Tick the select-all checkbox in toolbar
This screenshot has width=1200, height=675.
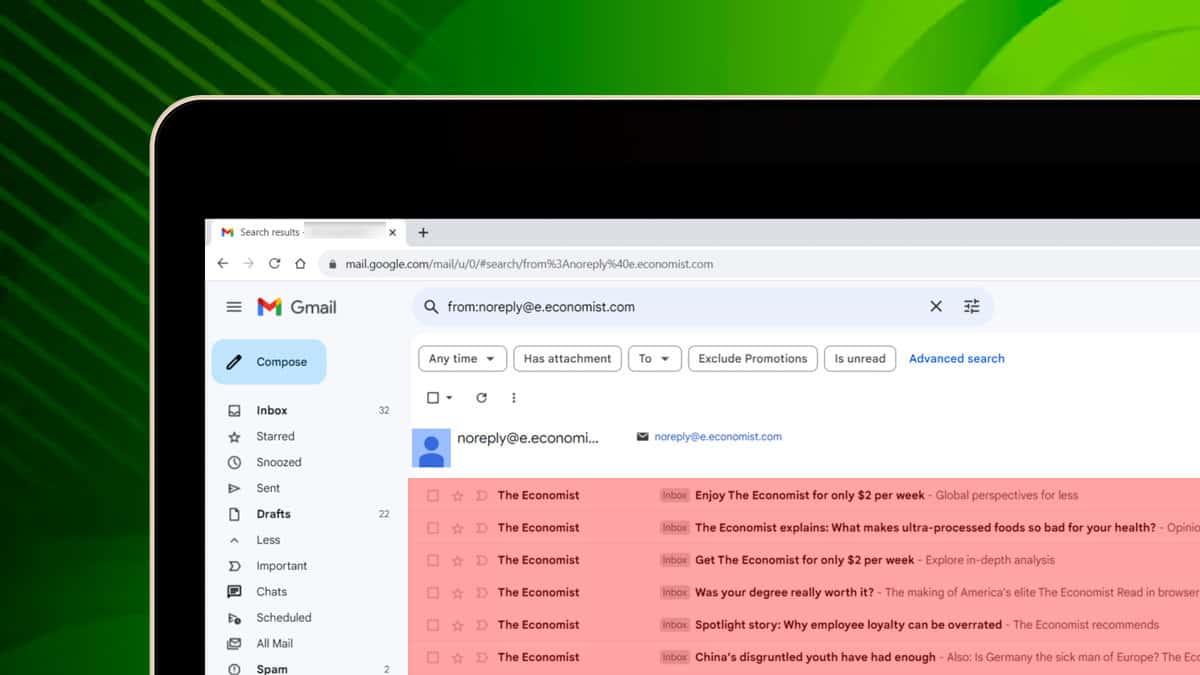tap(433, 398)
